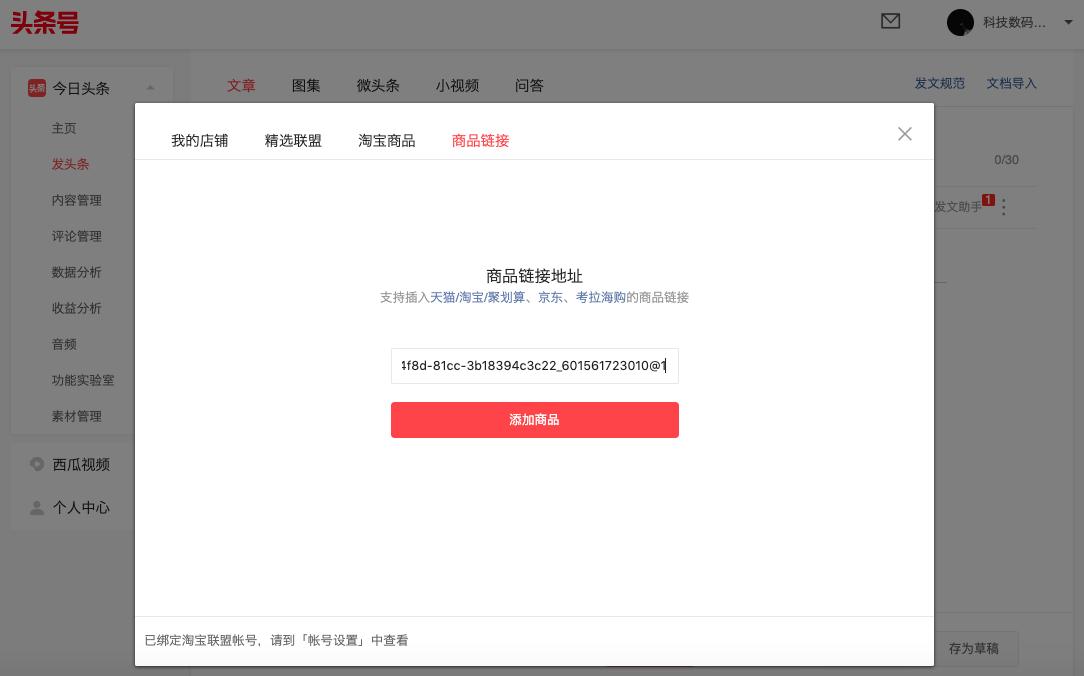Click the 存为草稿 button
This screenshot has width=1084, height=676.
click(973, 648)
